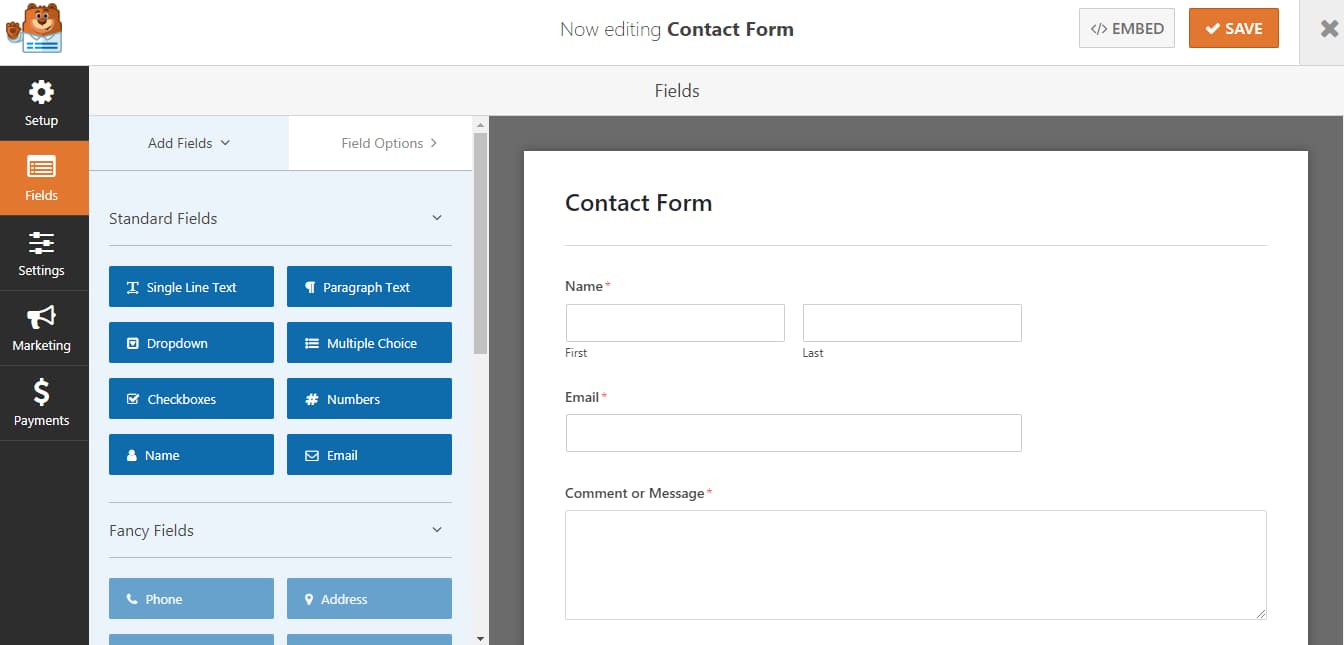Add an Email field

click(369, 455)
